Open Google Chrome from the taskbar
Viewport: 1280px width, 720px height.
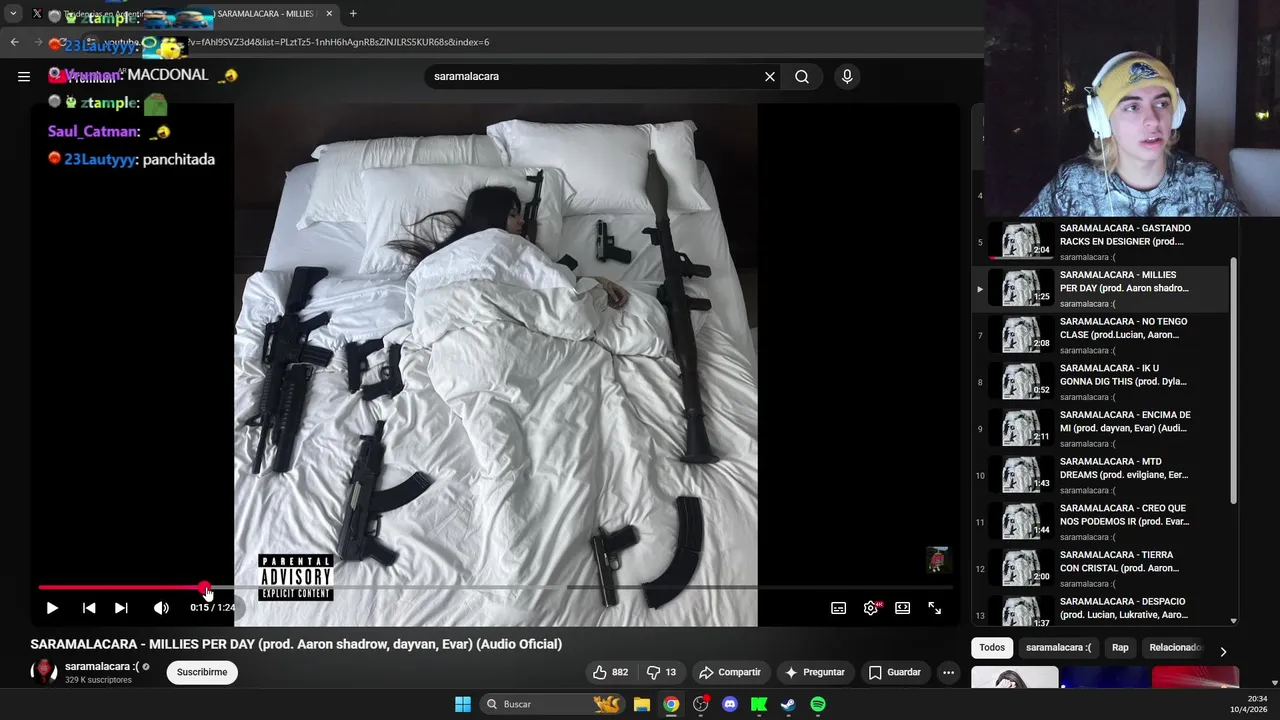(671, 704)
